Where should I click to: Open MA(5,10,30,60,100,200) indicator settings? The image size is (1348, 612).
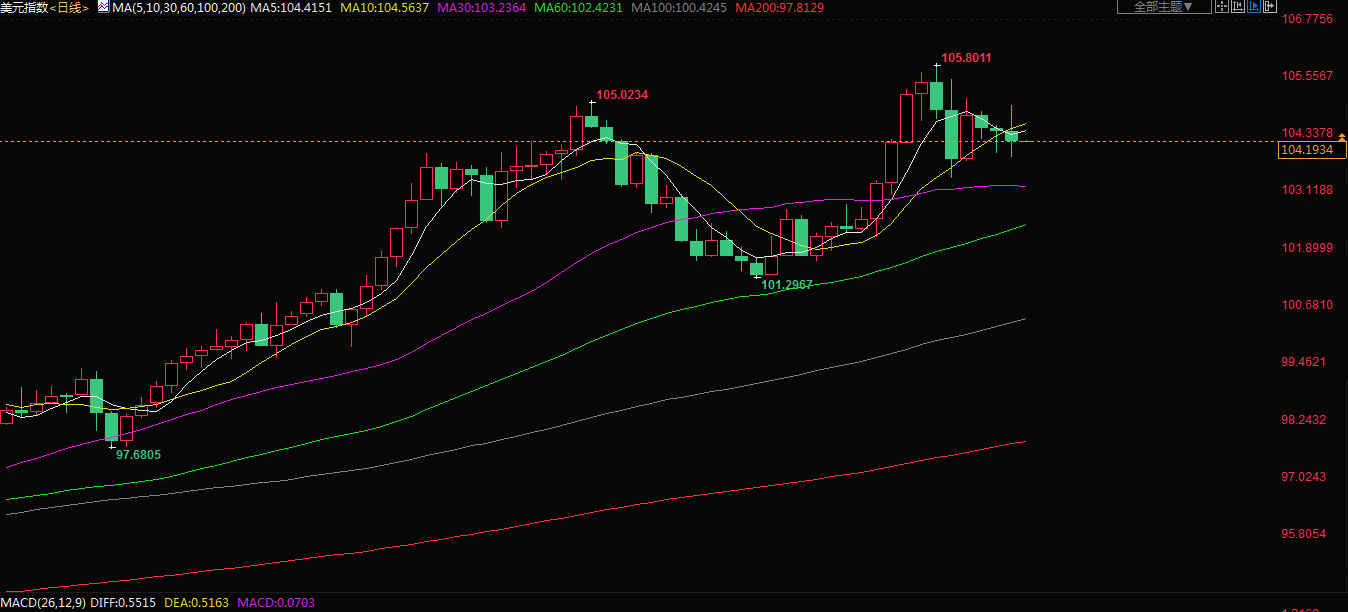tap(179, 7)
